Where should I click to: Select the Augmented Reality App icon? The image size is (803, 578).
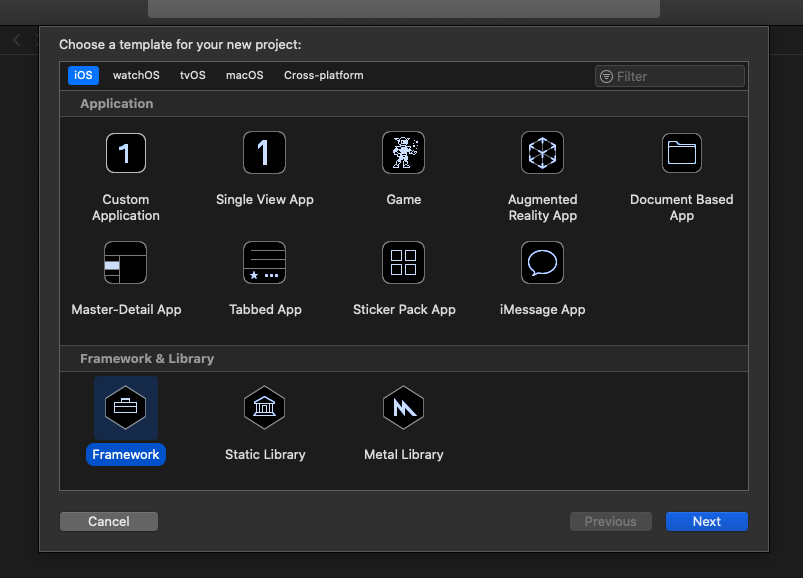542,153
